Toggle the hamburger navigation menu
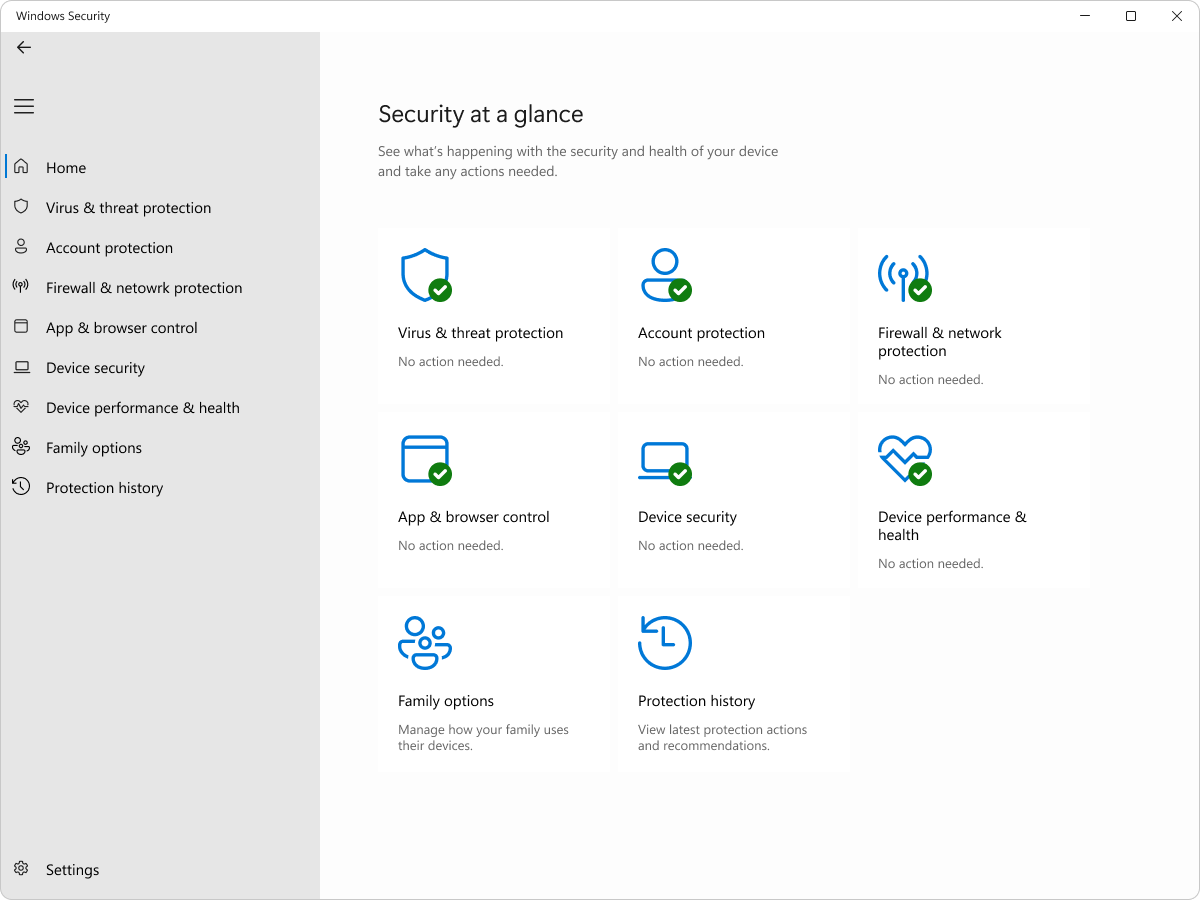Screen dimensions: 1200x900 (24, 107)
